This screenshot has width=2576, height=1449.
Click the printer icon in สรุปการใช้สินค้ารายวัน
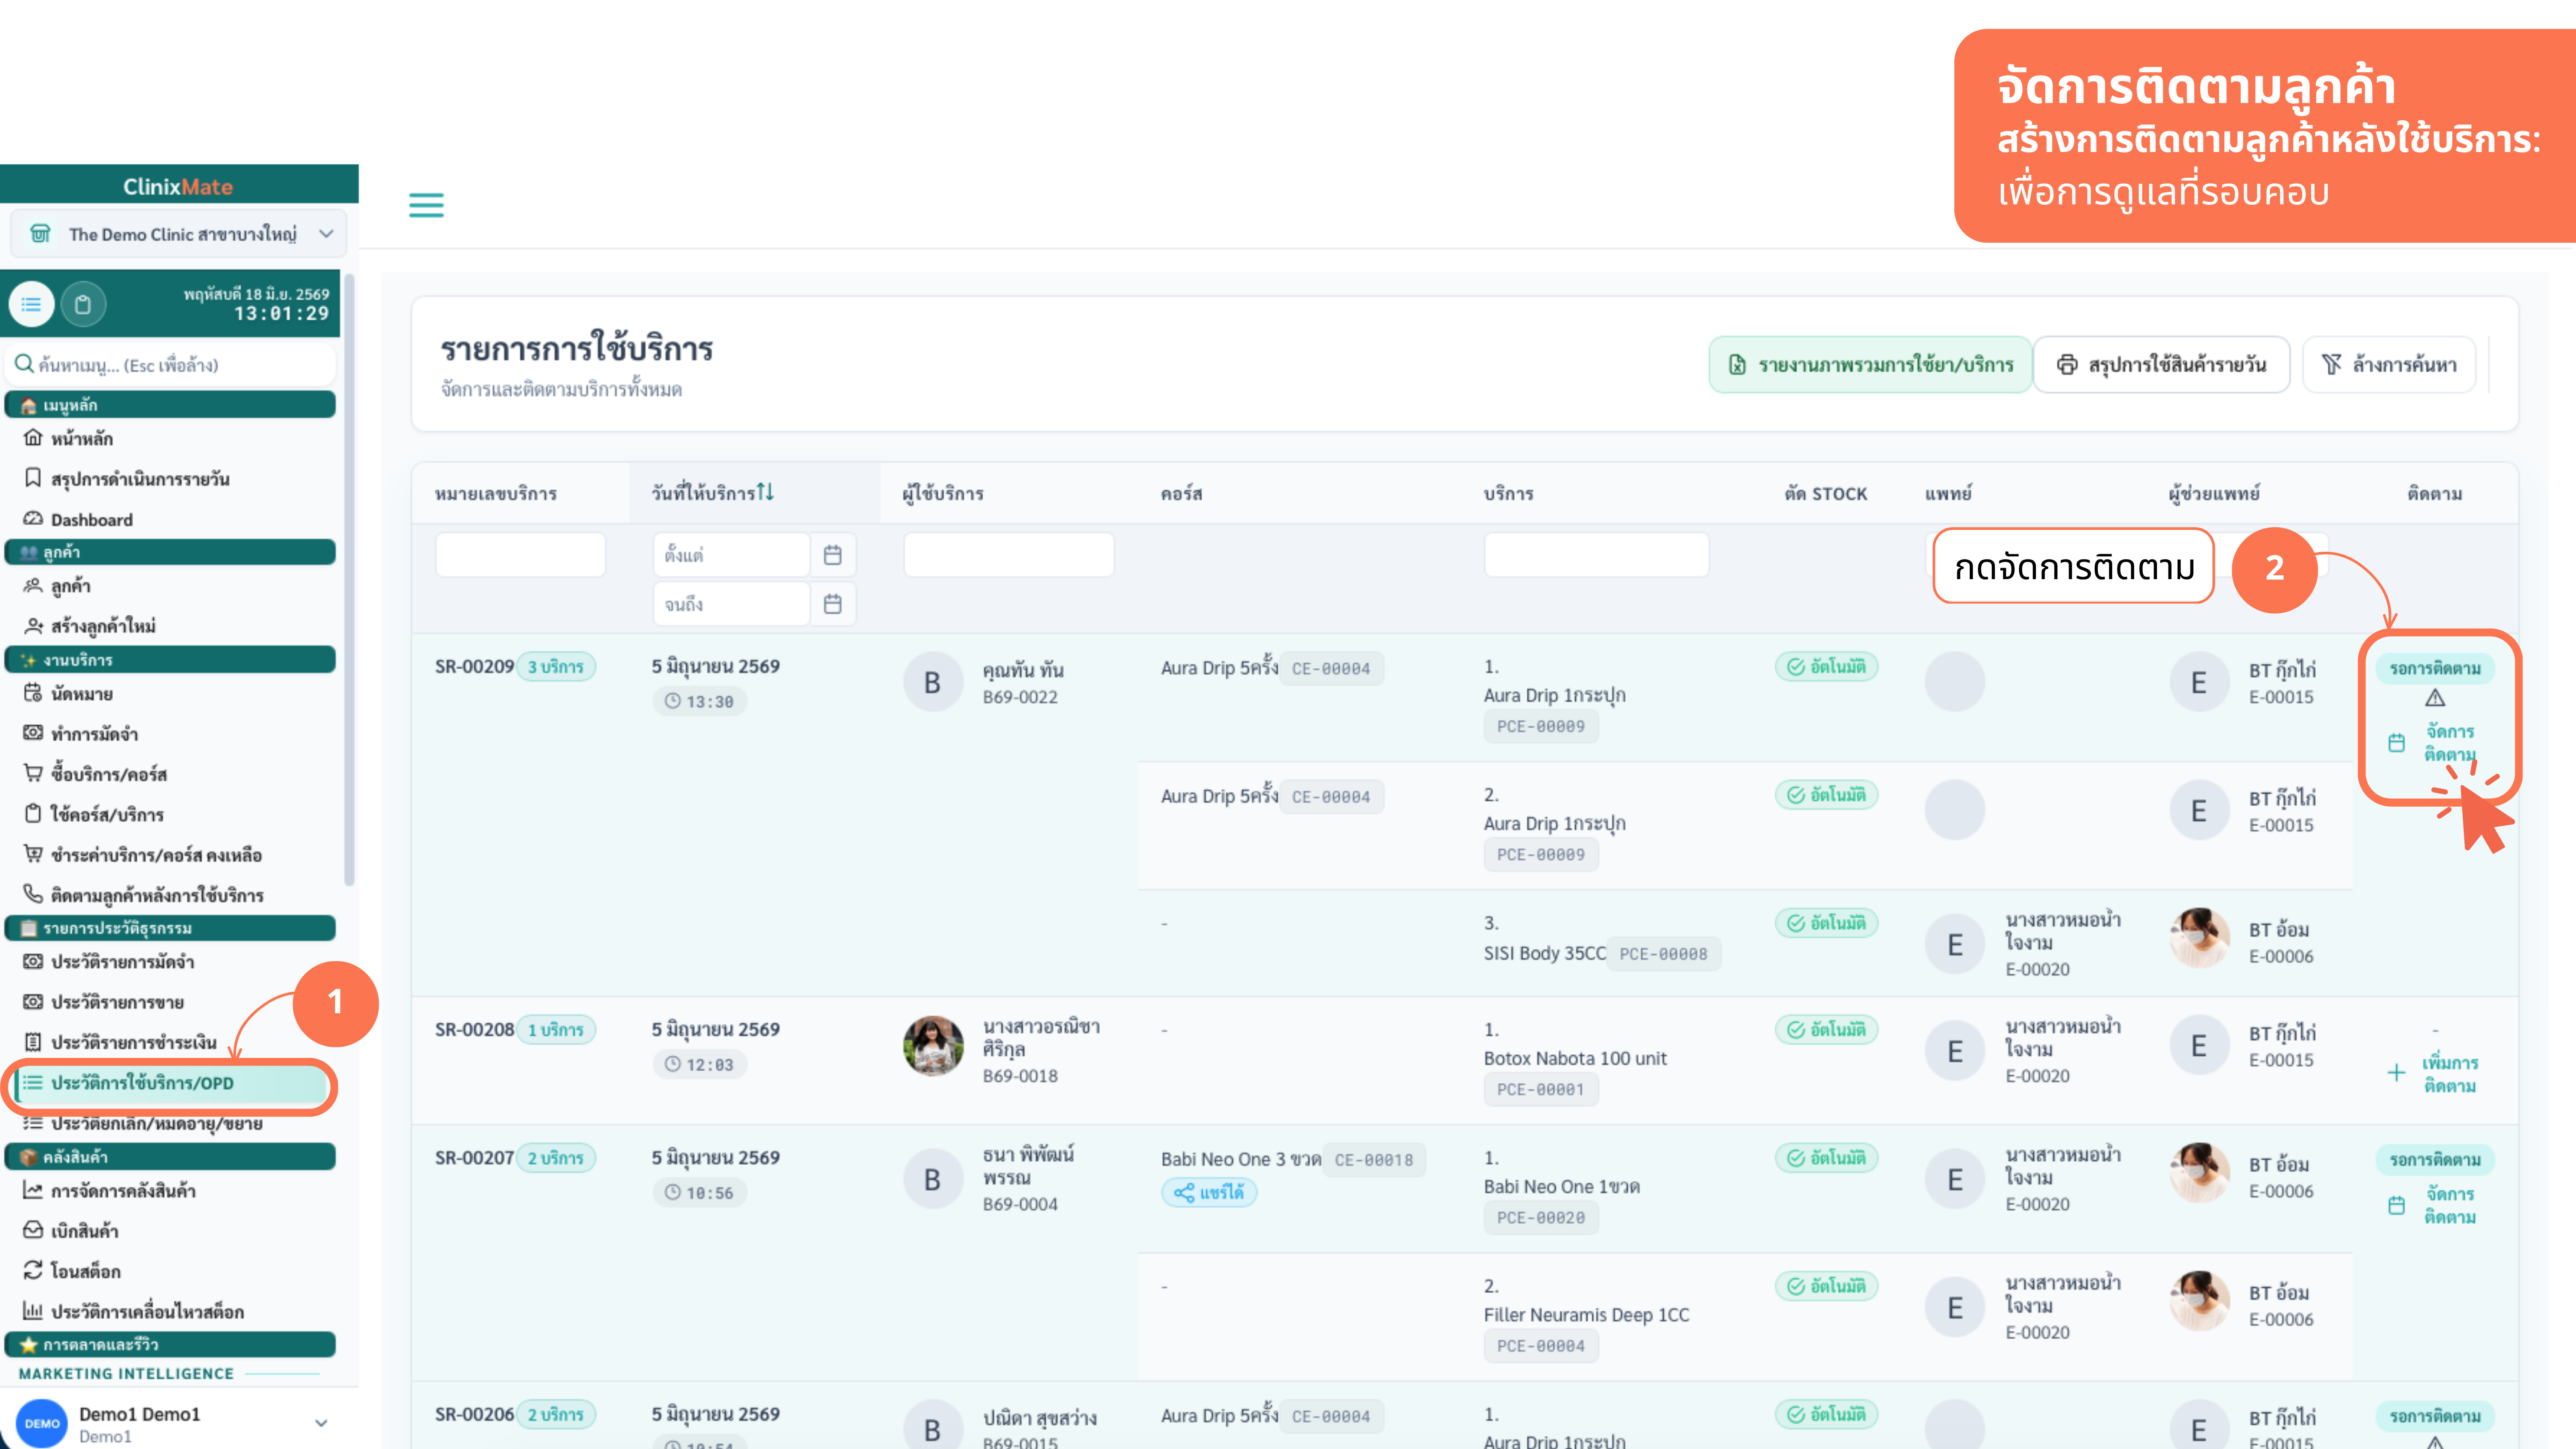(x=2067, y=365)
